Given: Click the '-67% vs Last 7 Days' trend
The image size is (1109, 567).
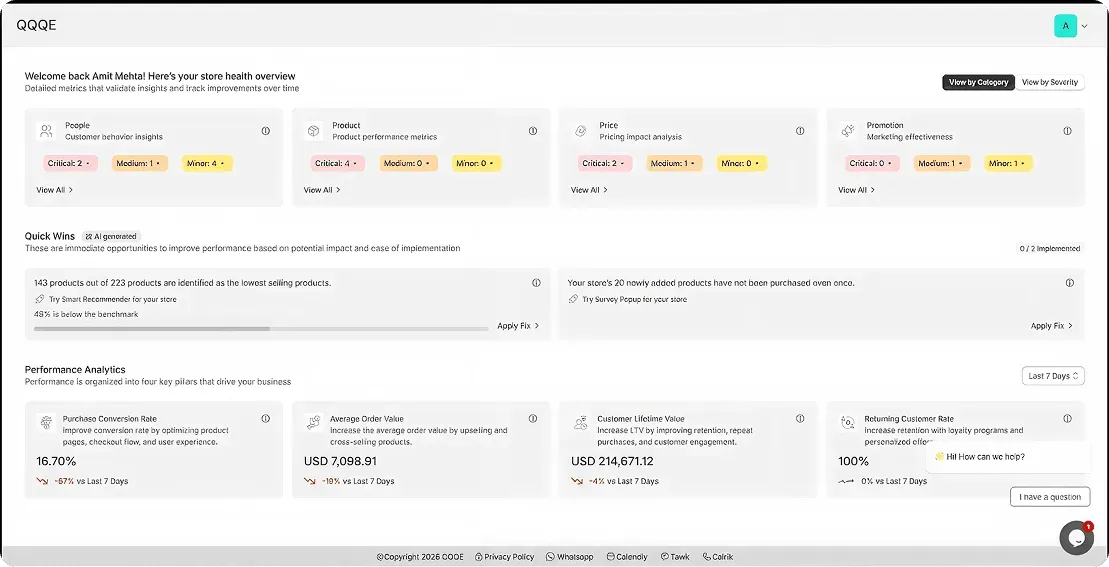Looking at the screenshot, I should (82, 481).
